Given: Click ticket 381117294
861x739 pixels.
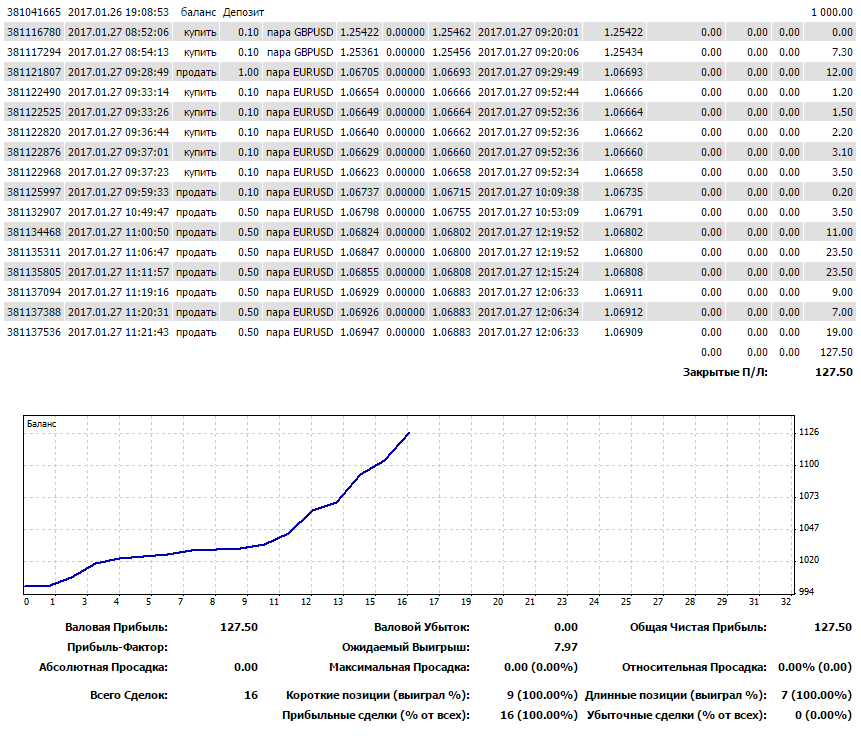Looking at the screenshot, I should point(33,52).
